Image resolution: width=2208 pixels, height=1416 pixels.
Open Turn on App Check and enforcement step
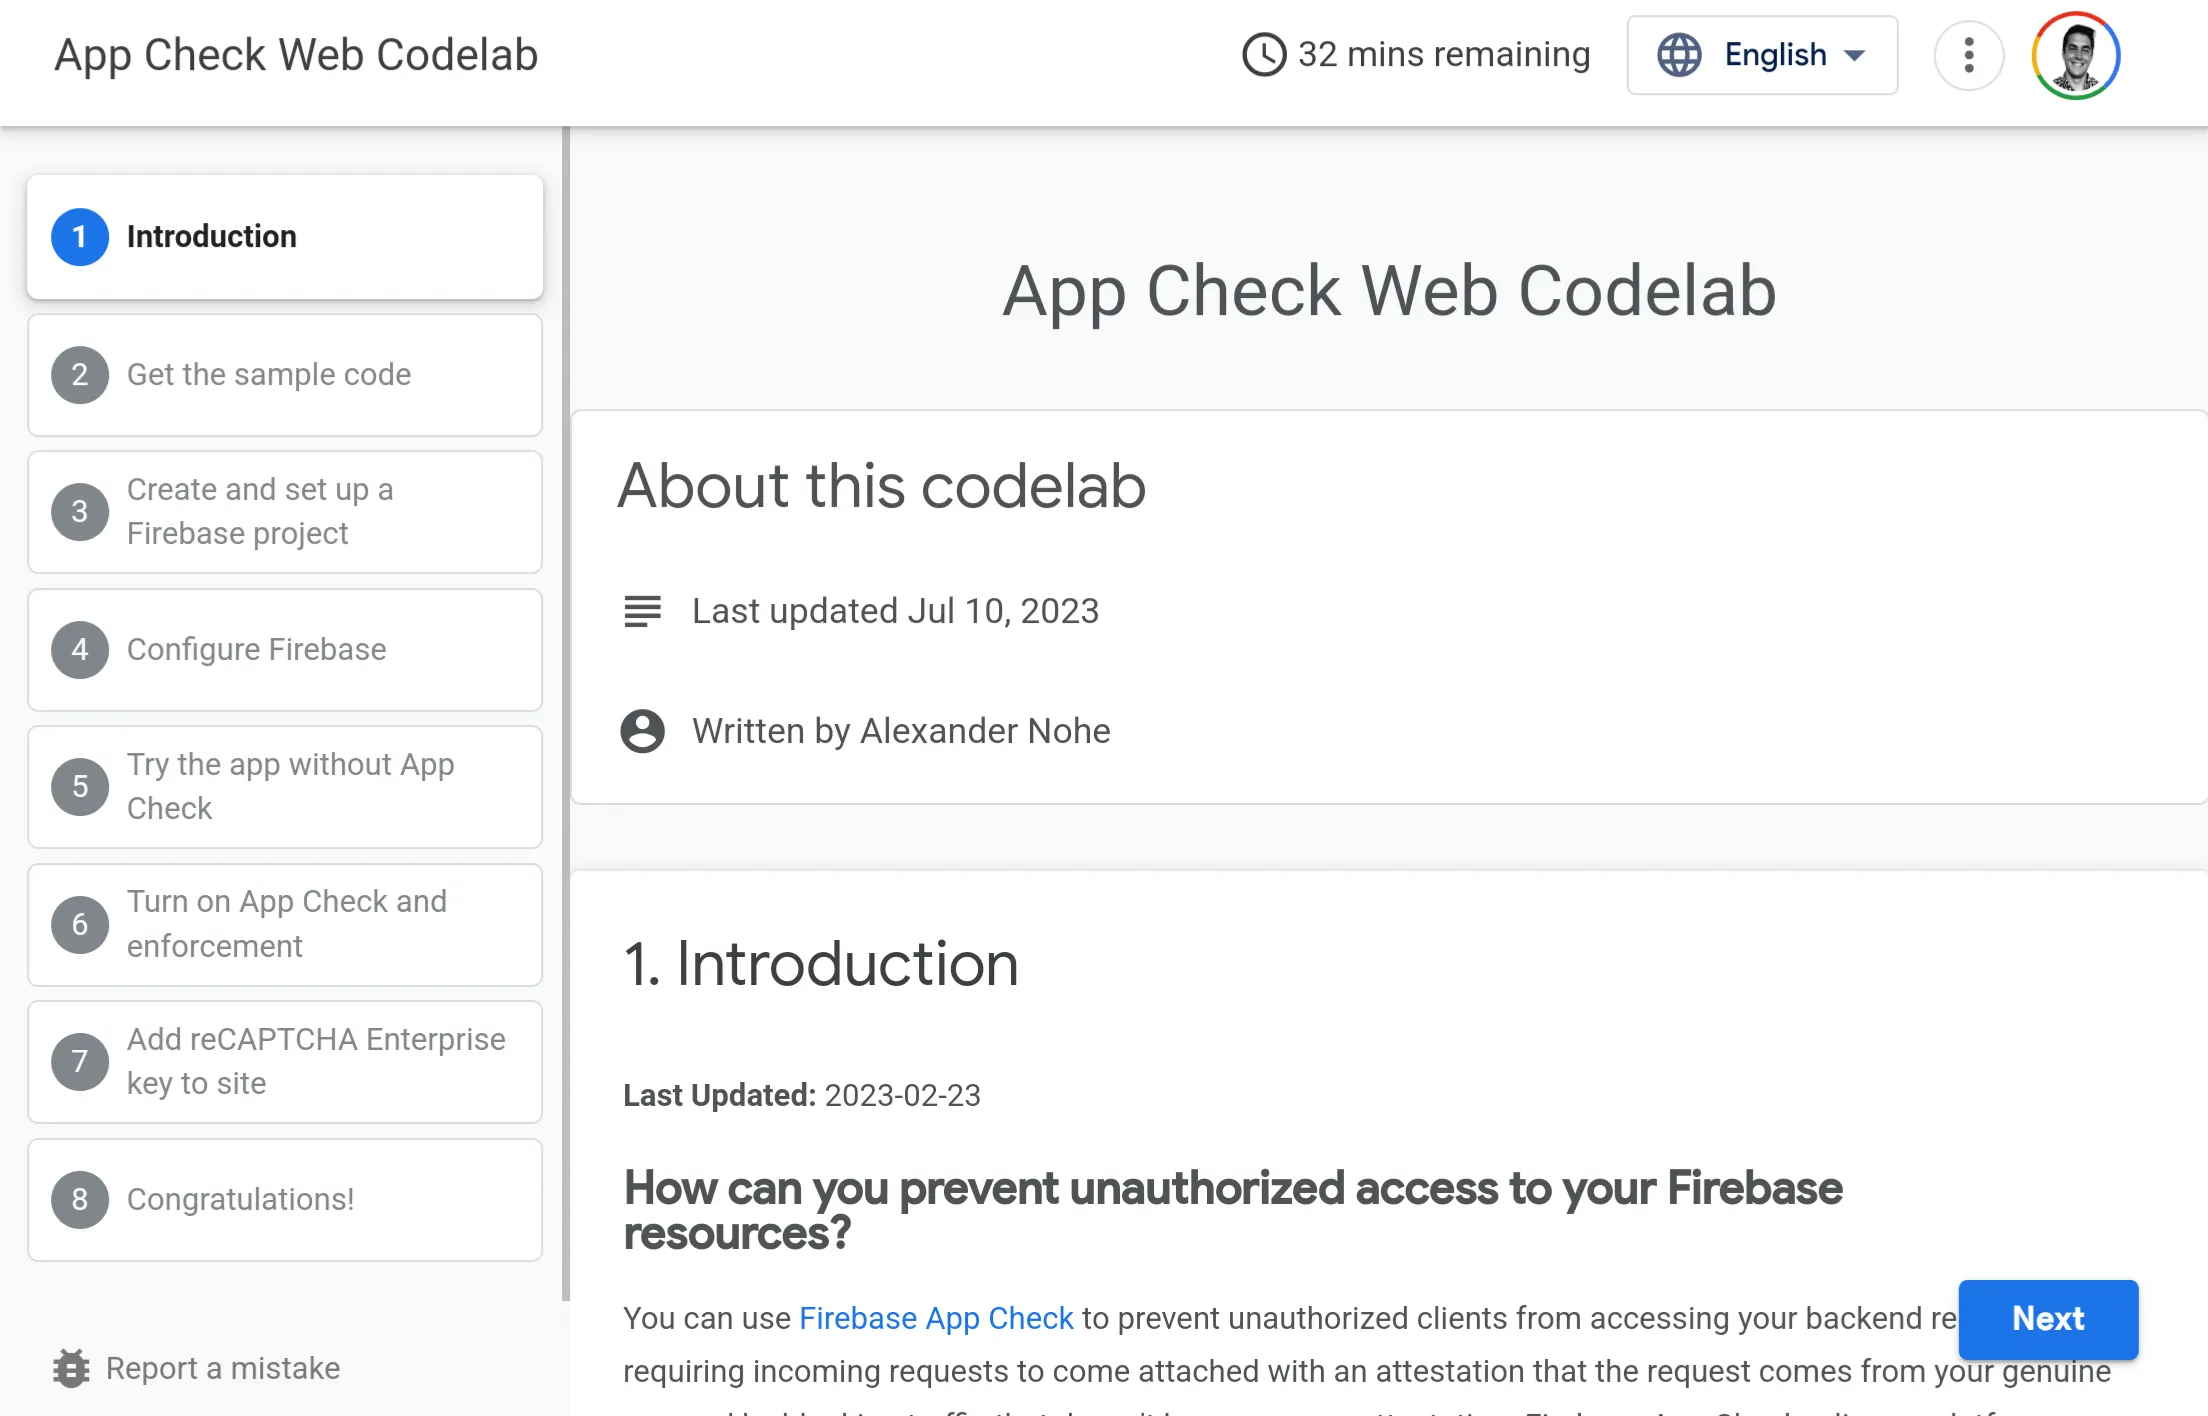285,925
